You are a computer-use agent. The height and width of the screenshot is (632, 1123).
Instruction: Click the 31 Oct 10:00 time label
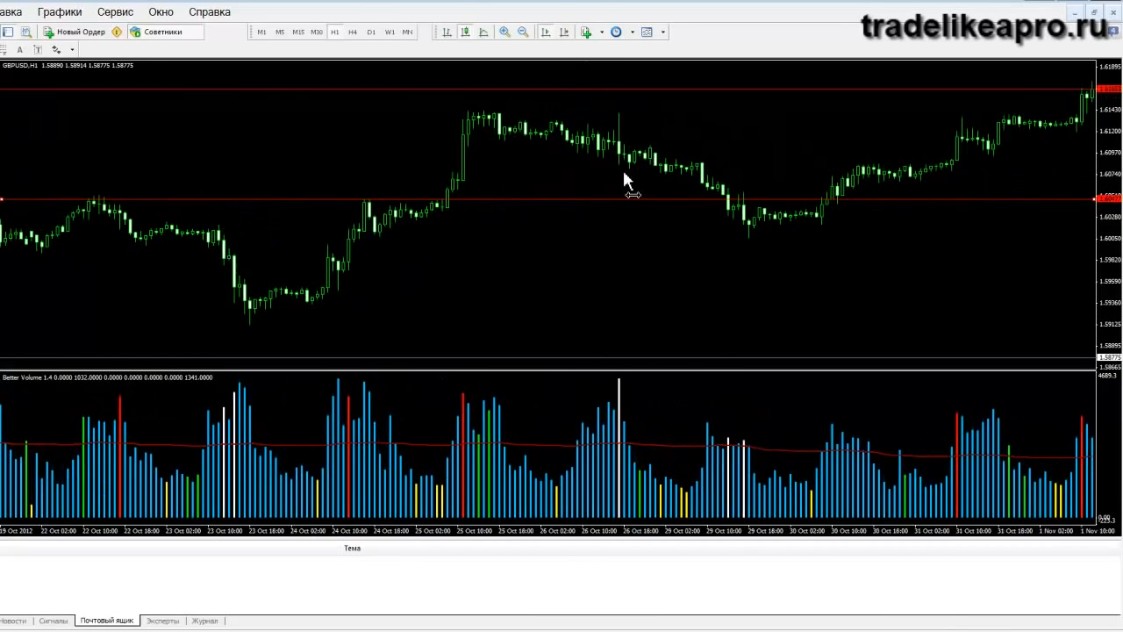973,531
